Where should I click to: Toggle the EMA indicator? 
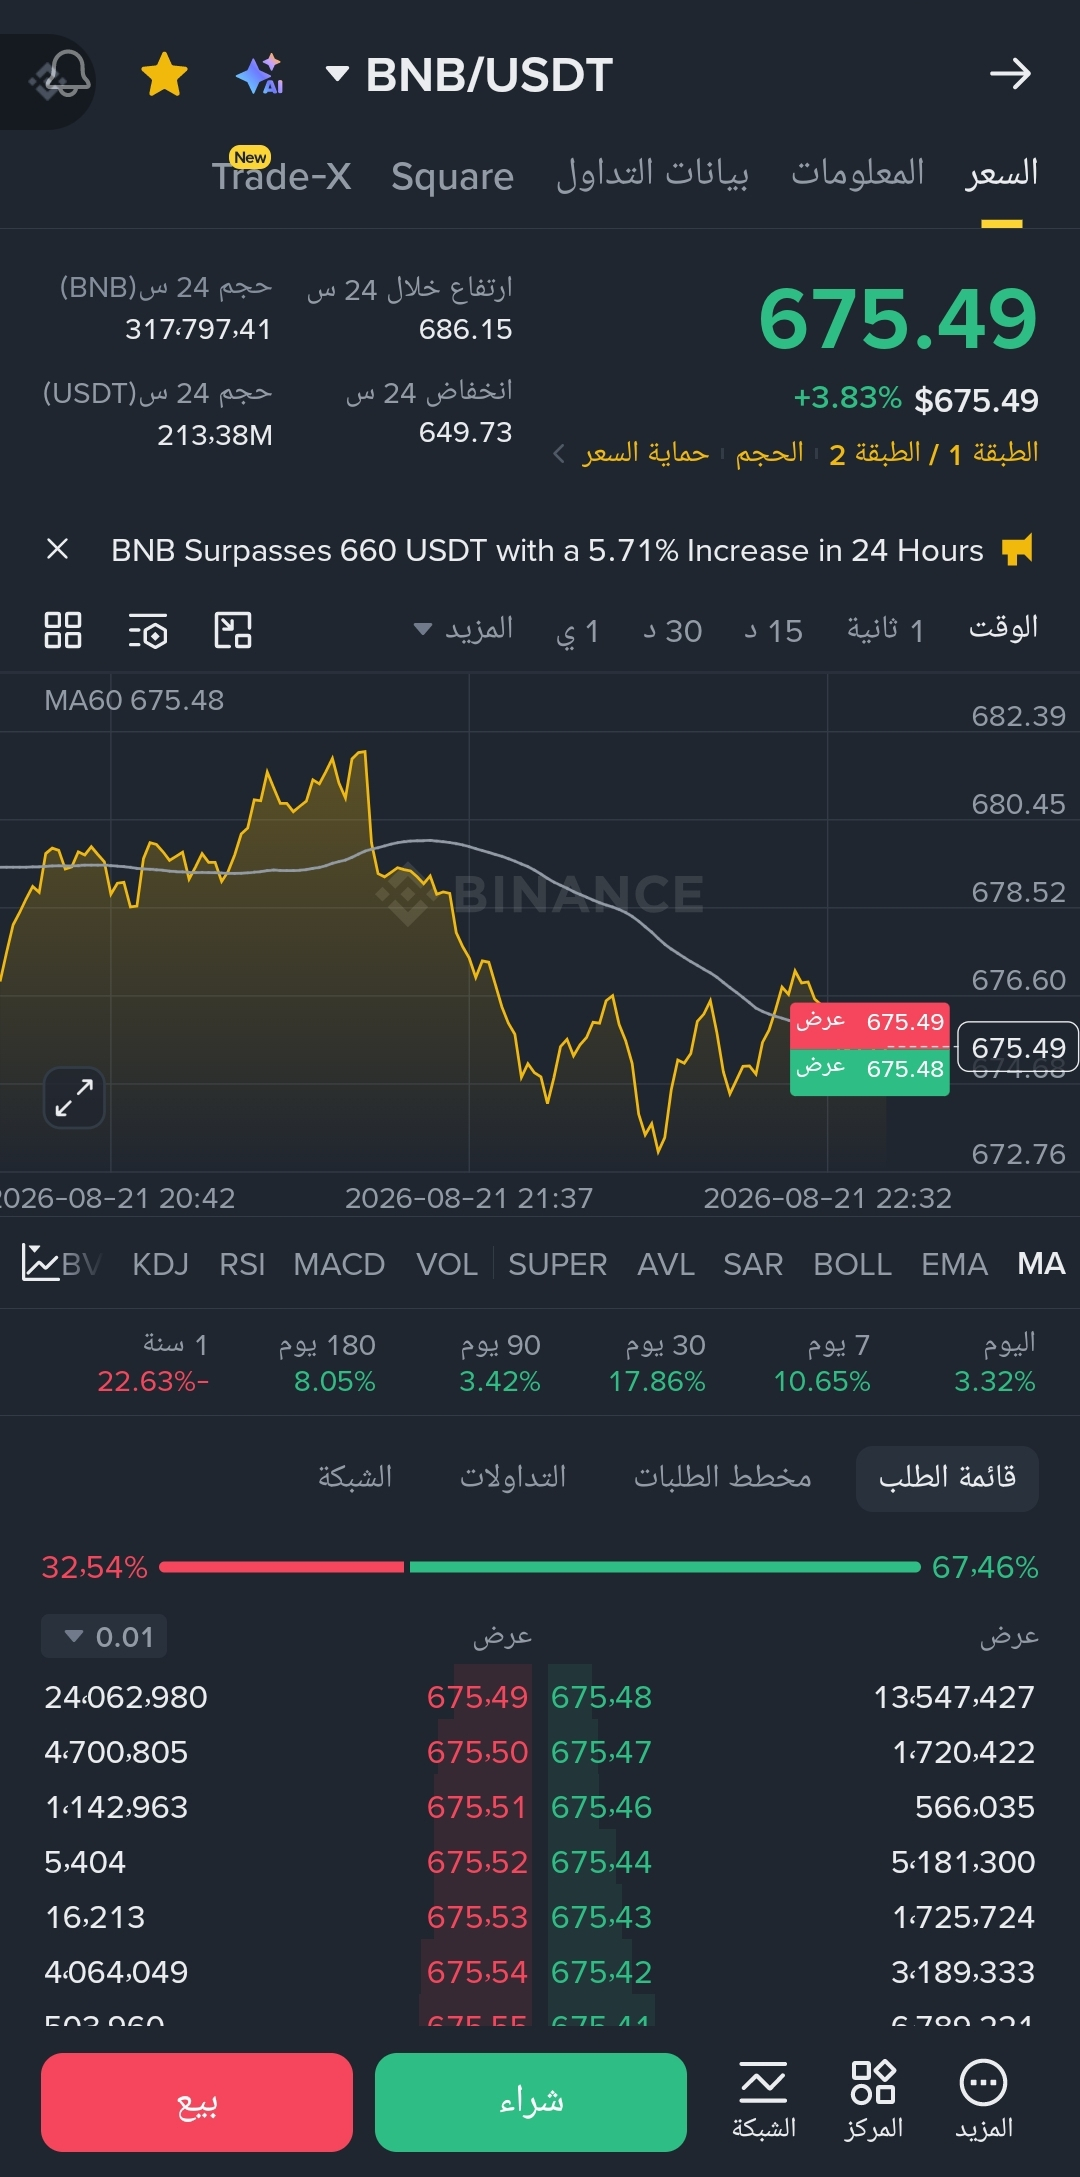pos(954,1264)
